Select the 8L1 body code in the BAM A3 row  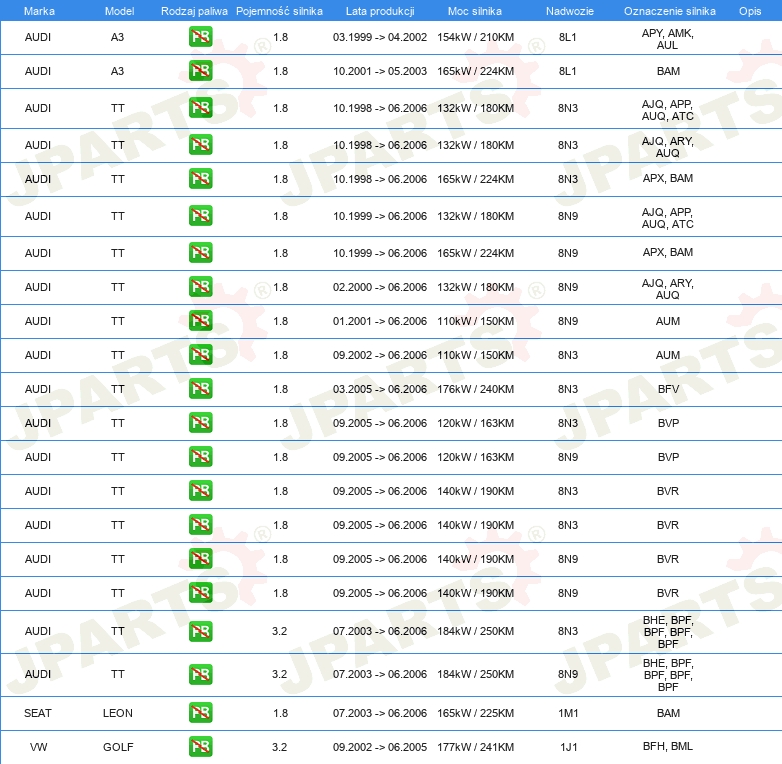pyautogui.click(x=568, y=71)
